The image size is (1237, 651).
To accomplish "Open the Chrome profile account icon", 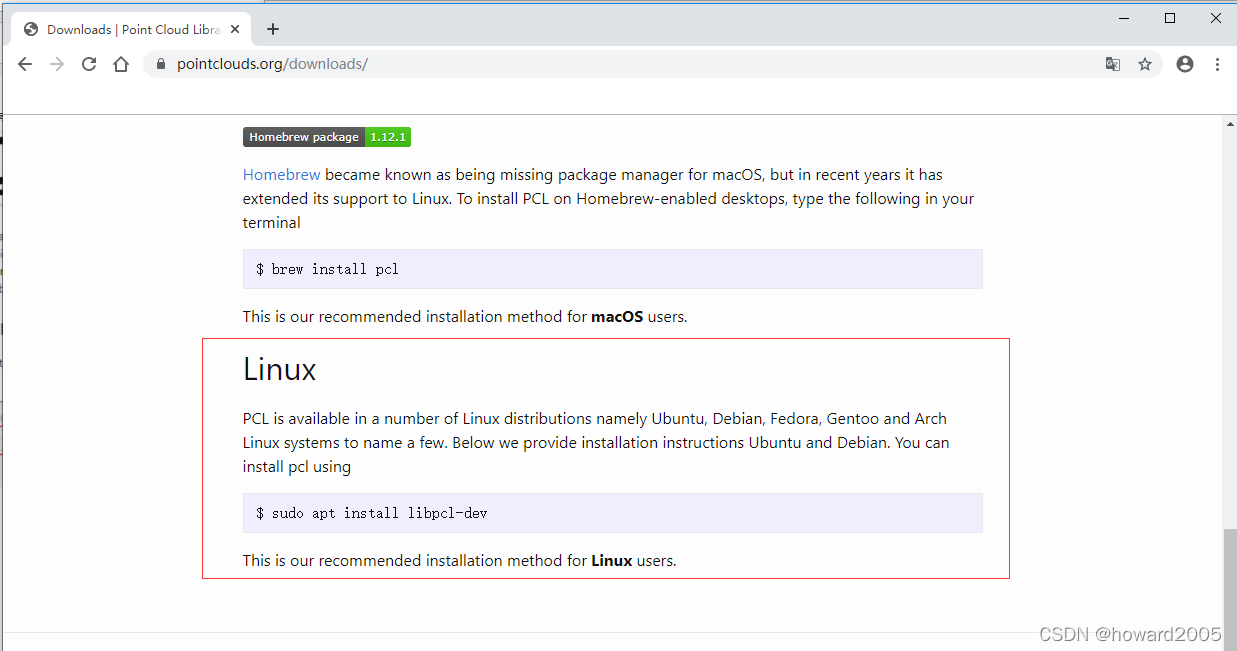I will (1185, 64).
